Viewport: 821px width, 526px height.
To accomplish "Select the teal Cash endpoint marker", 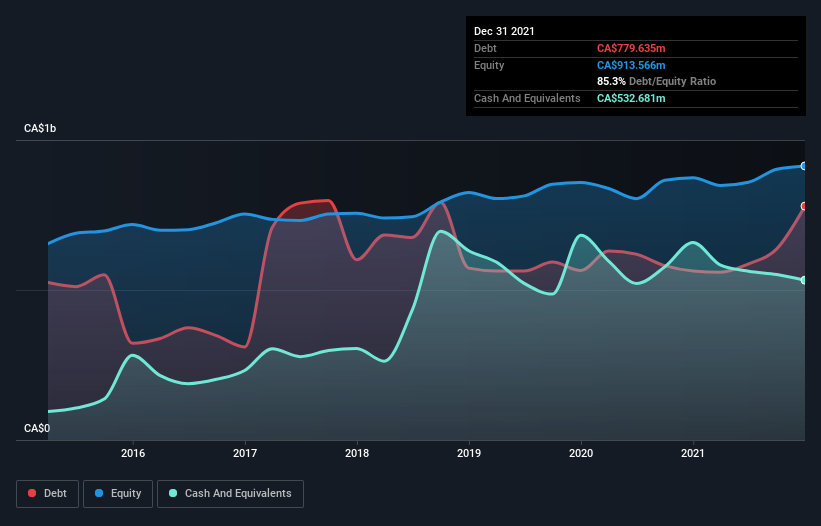I will click(804, 281).
